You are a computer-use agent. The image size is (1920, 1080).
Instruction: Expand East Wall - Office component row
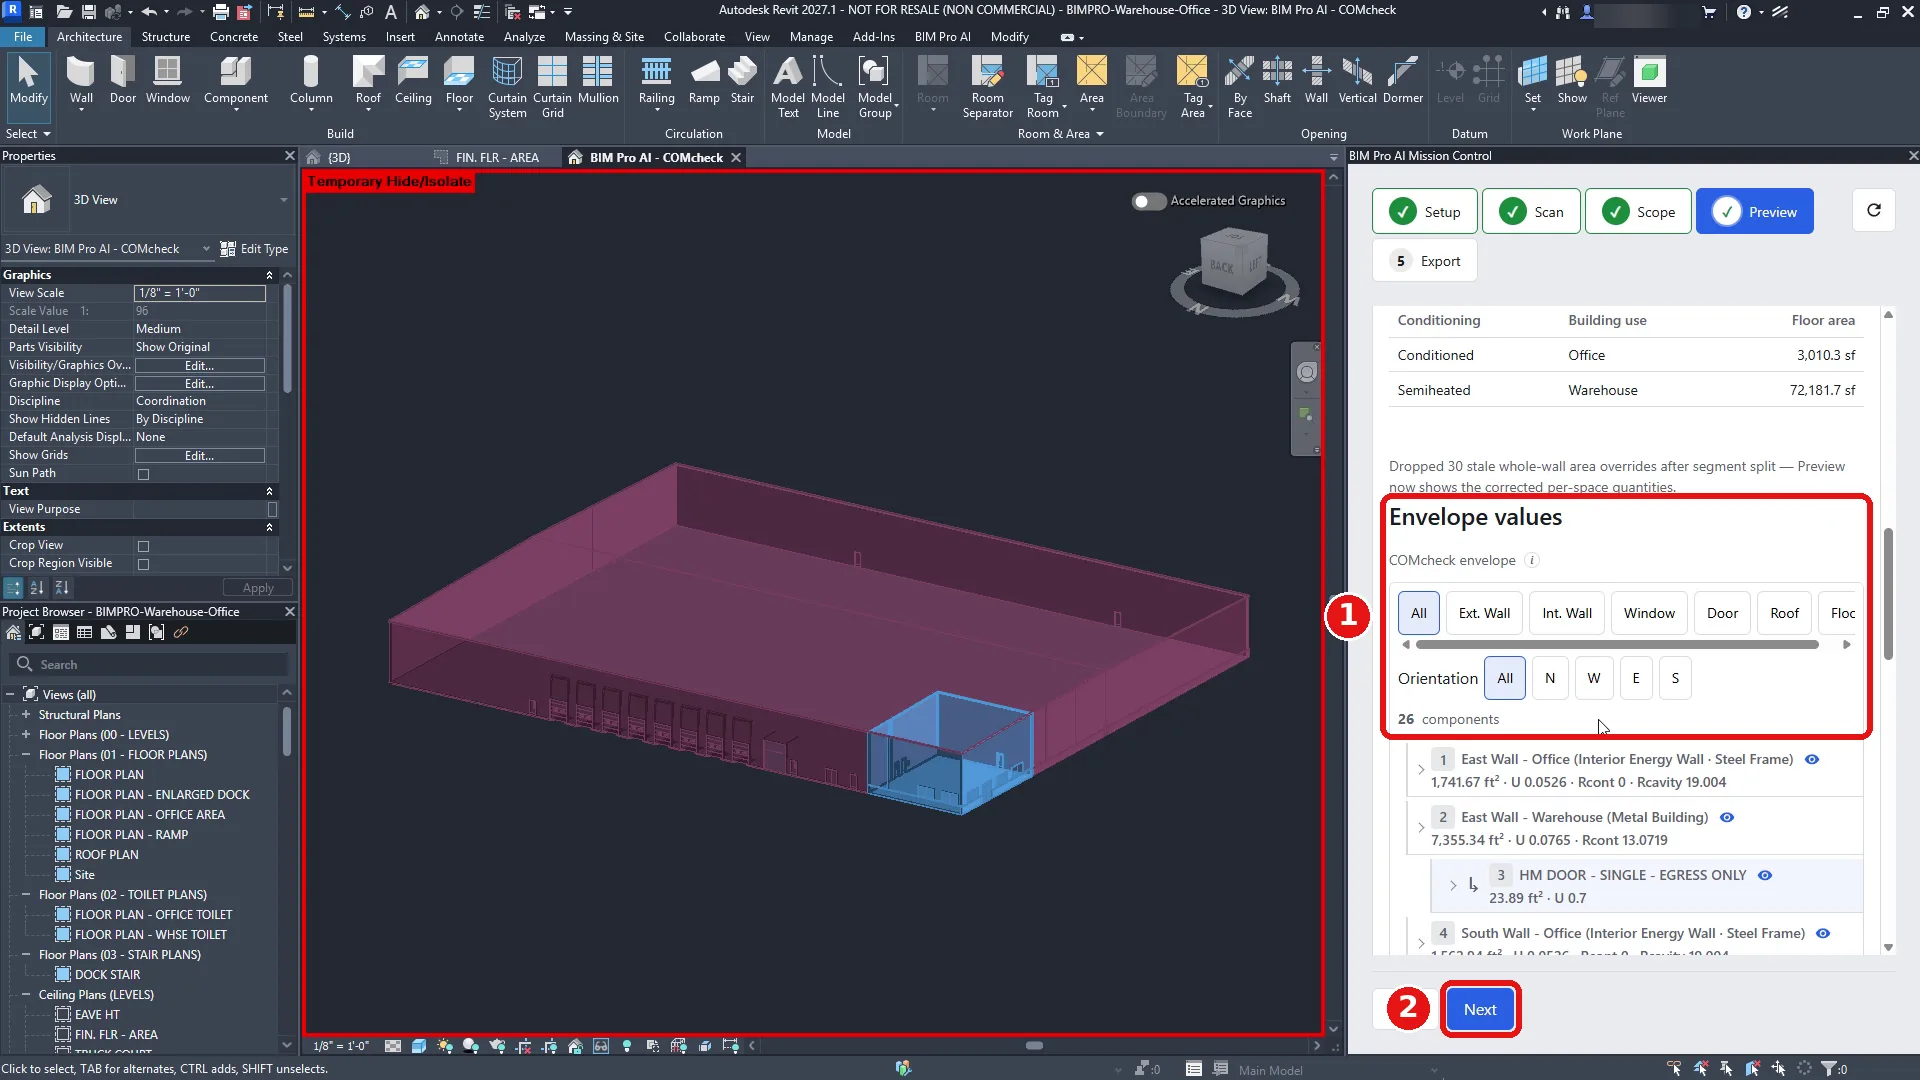[x=1420, y=770]
